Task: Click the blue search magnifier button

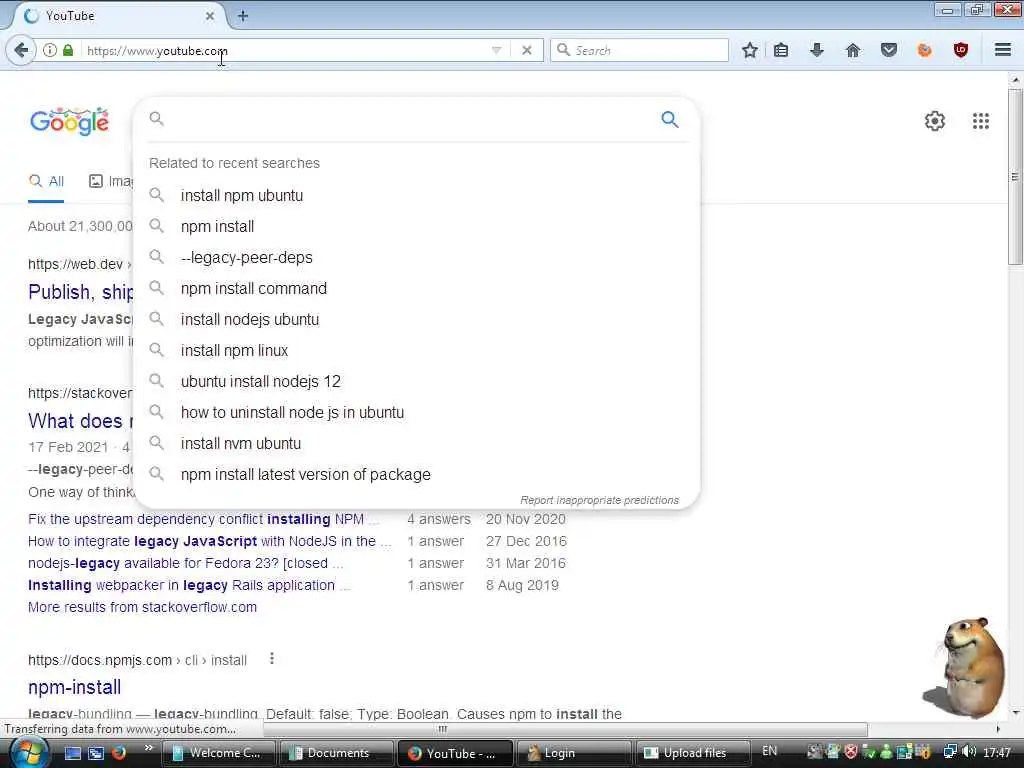Action: (x=669, y=120)
